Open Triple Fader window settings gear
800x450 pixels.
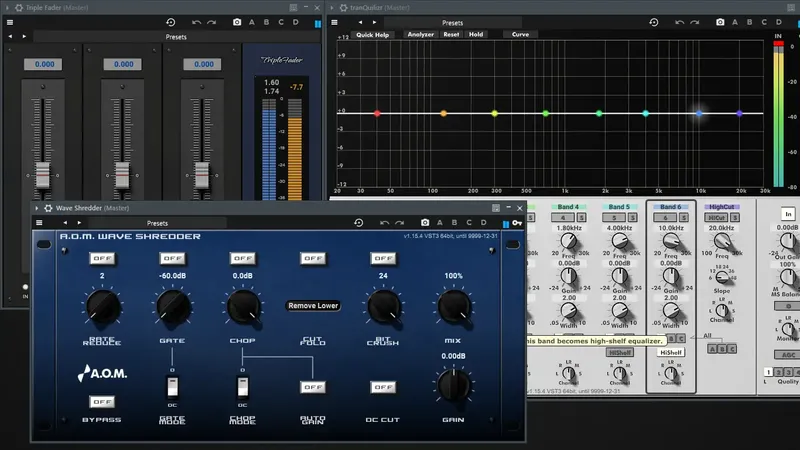coord(19,8)
